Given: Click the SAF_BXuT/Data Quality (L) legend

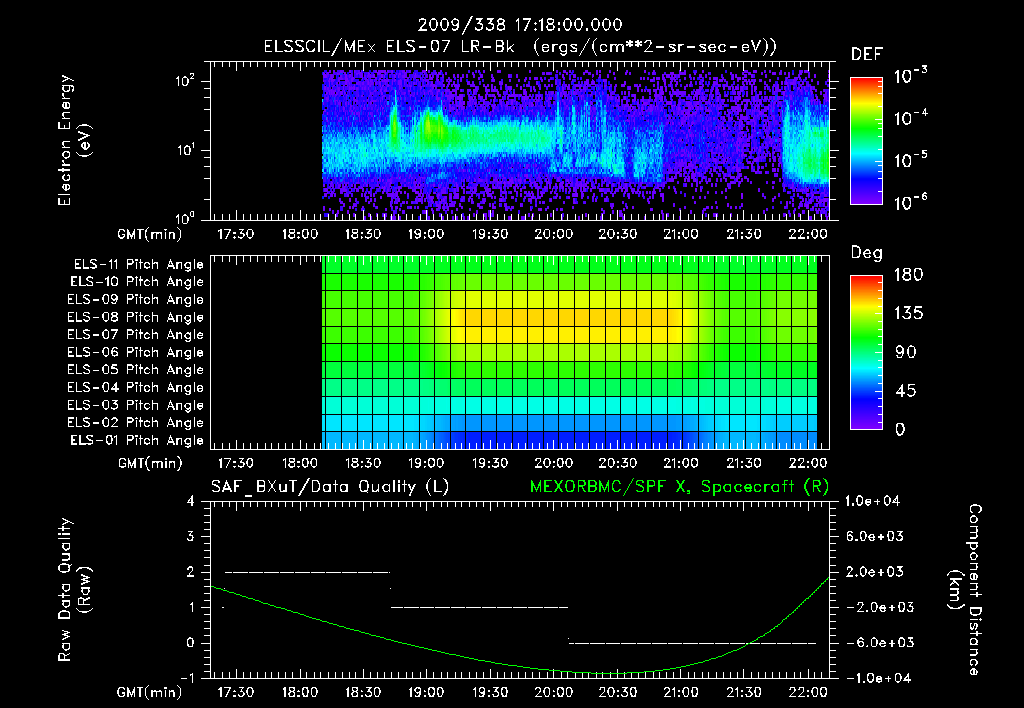Looking at the screenshot, I should 330,487.
